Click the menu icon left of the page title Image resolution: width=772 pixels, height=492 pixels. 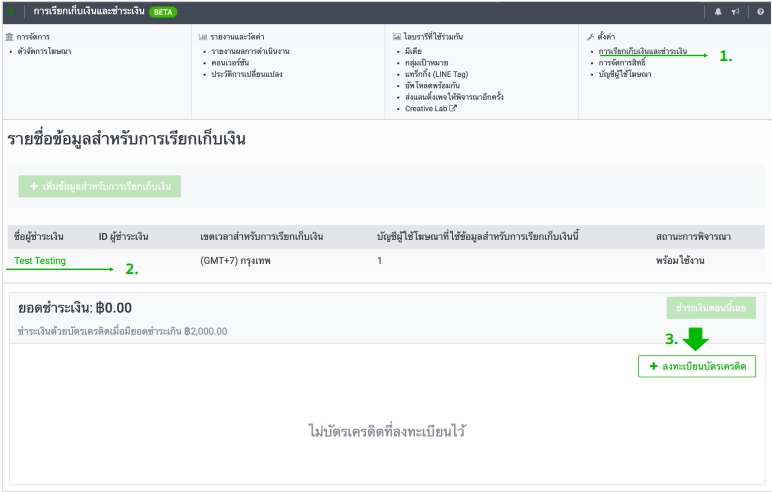click(13, 11)
